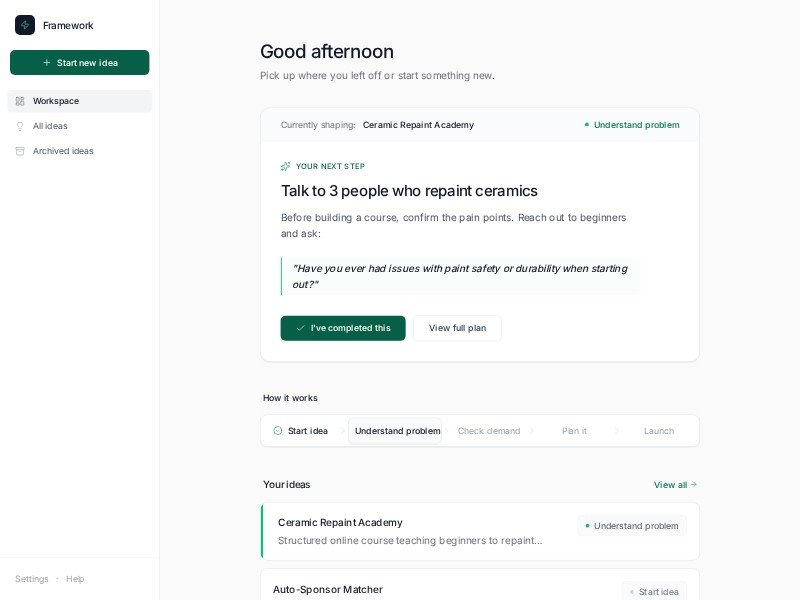800x600 pixels.
Task: Open View all ideas link
Action: pos(675,485)
